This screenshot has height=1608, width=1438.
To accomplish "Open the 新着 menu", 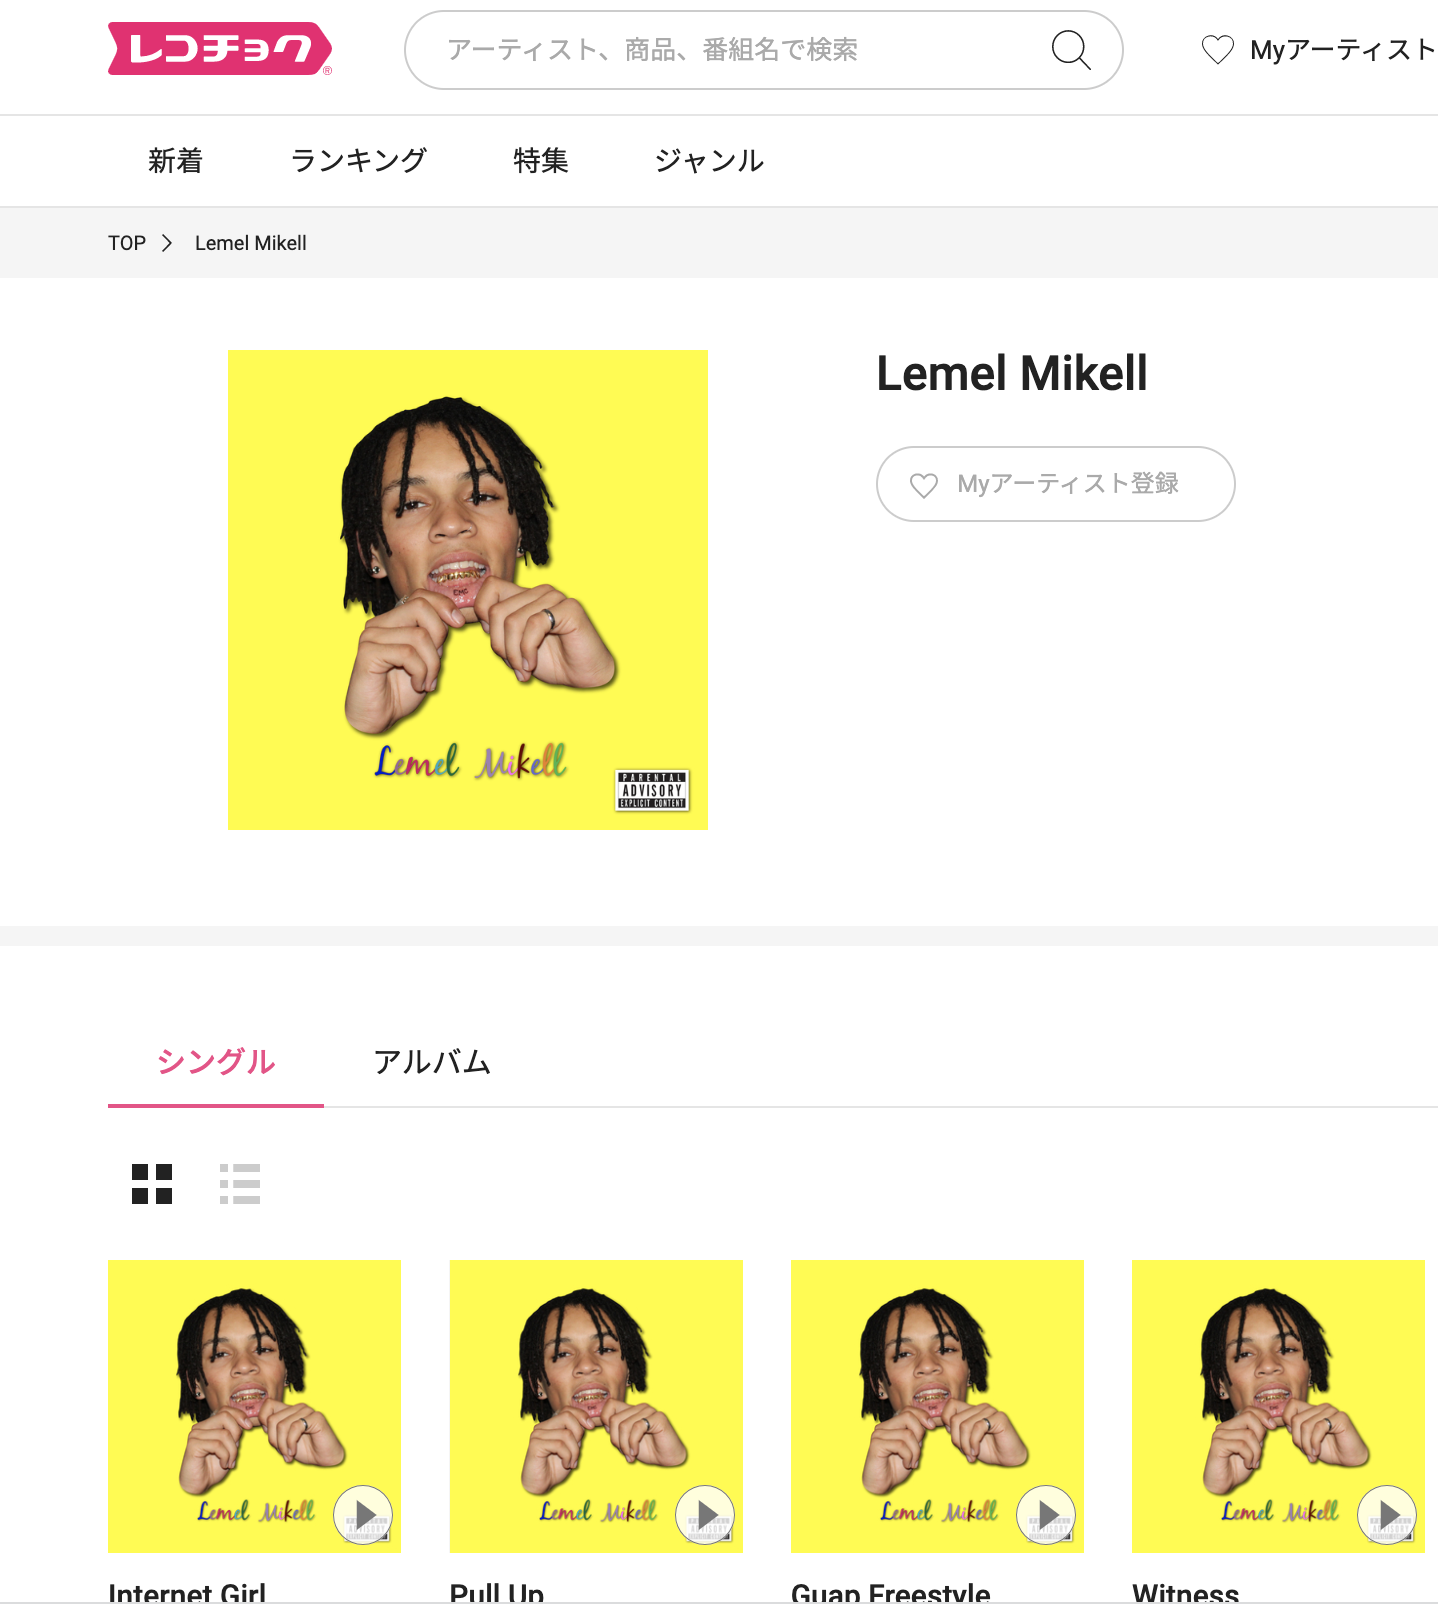I will [x=176, y=161].
